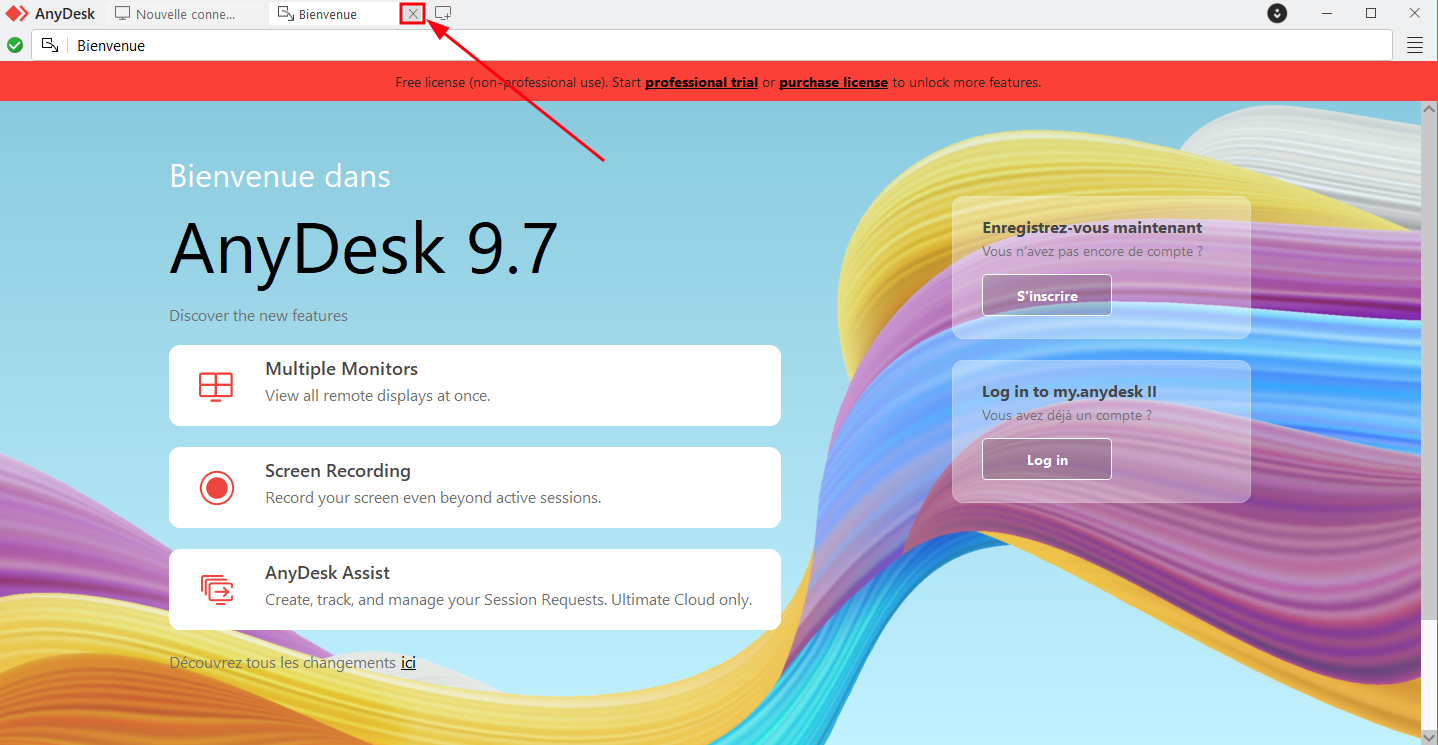The height and width of the screenshot is (745, 1438).
Task: Click the AnyDesk Assist card title
Action: [x=327, y=573]
